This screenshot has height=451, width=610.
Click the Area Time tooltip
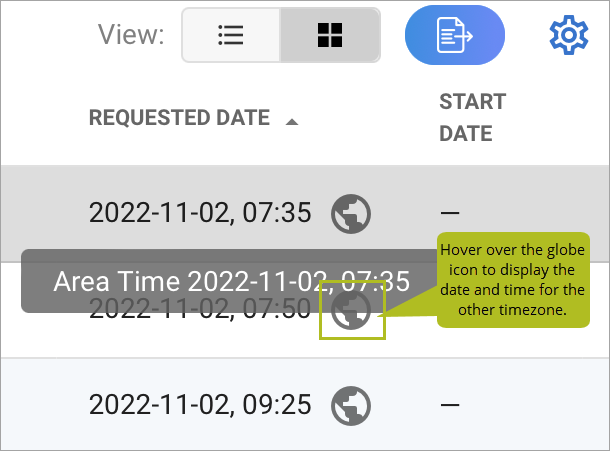coord(230,281)
